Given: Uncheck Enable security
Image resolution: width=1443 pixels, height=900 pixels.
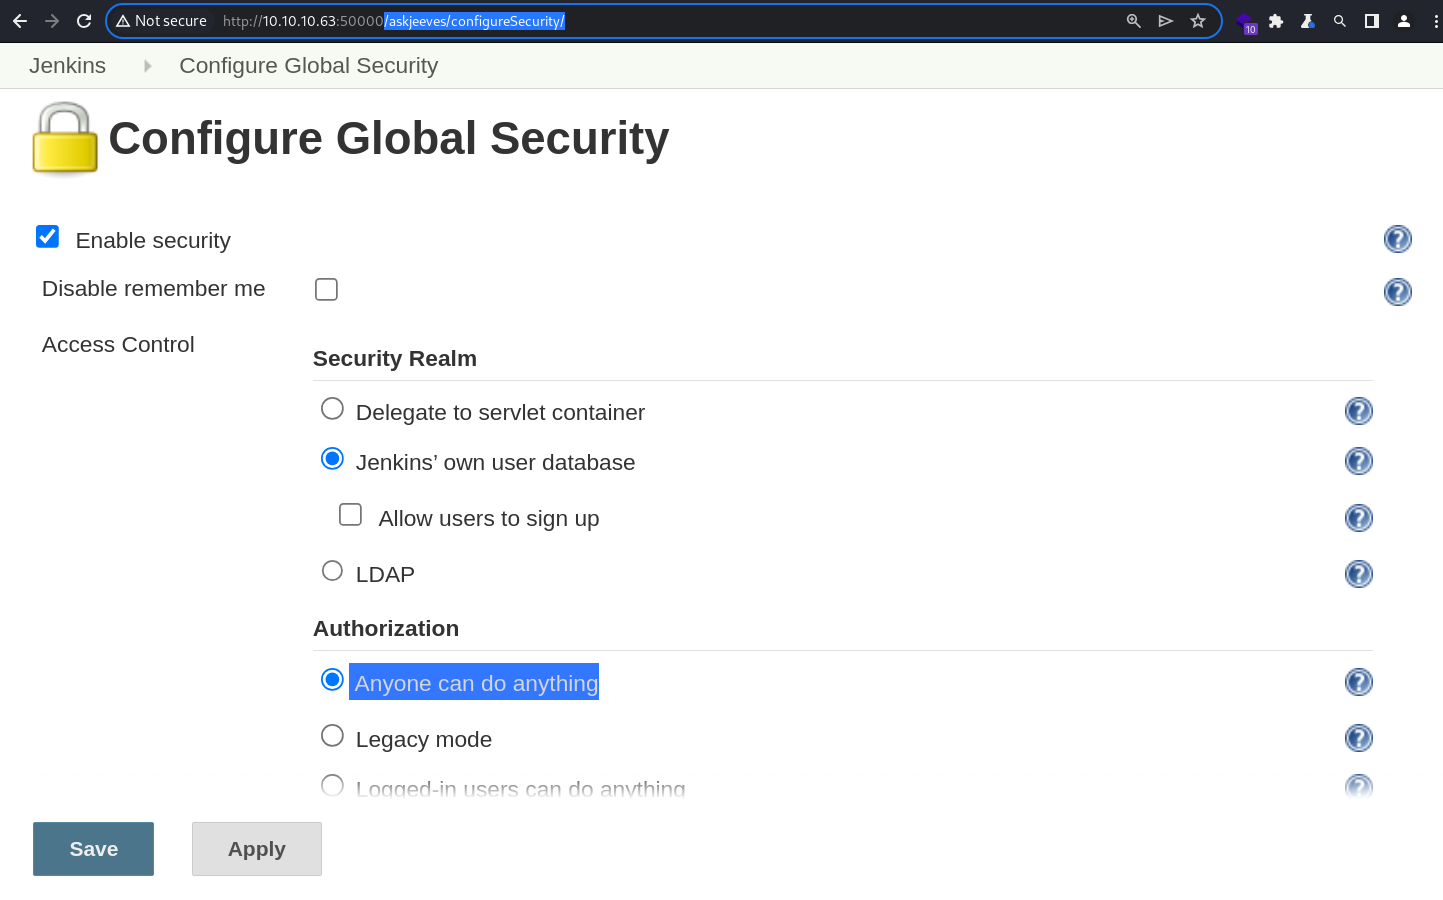Looking at the screenshot, I should [x=47, y=236].
